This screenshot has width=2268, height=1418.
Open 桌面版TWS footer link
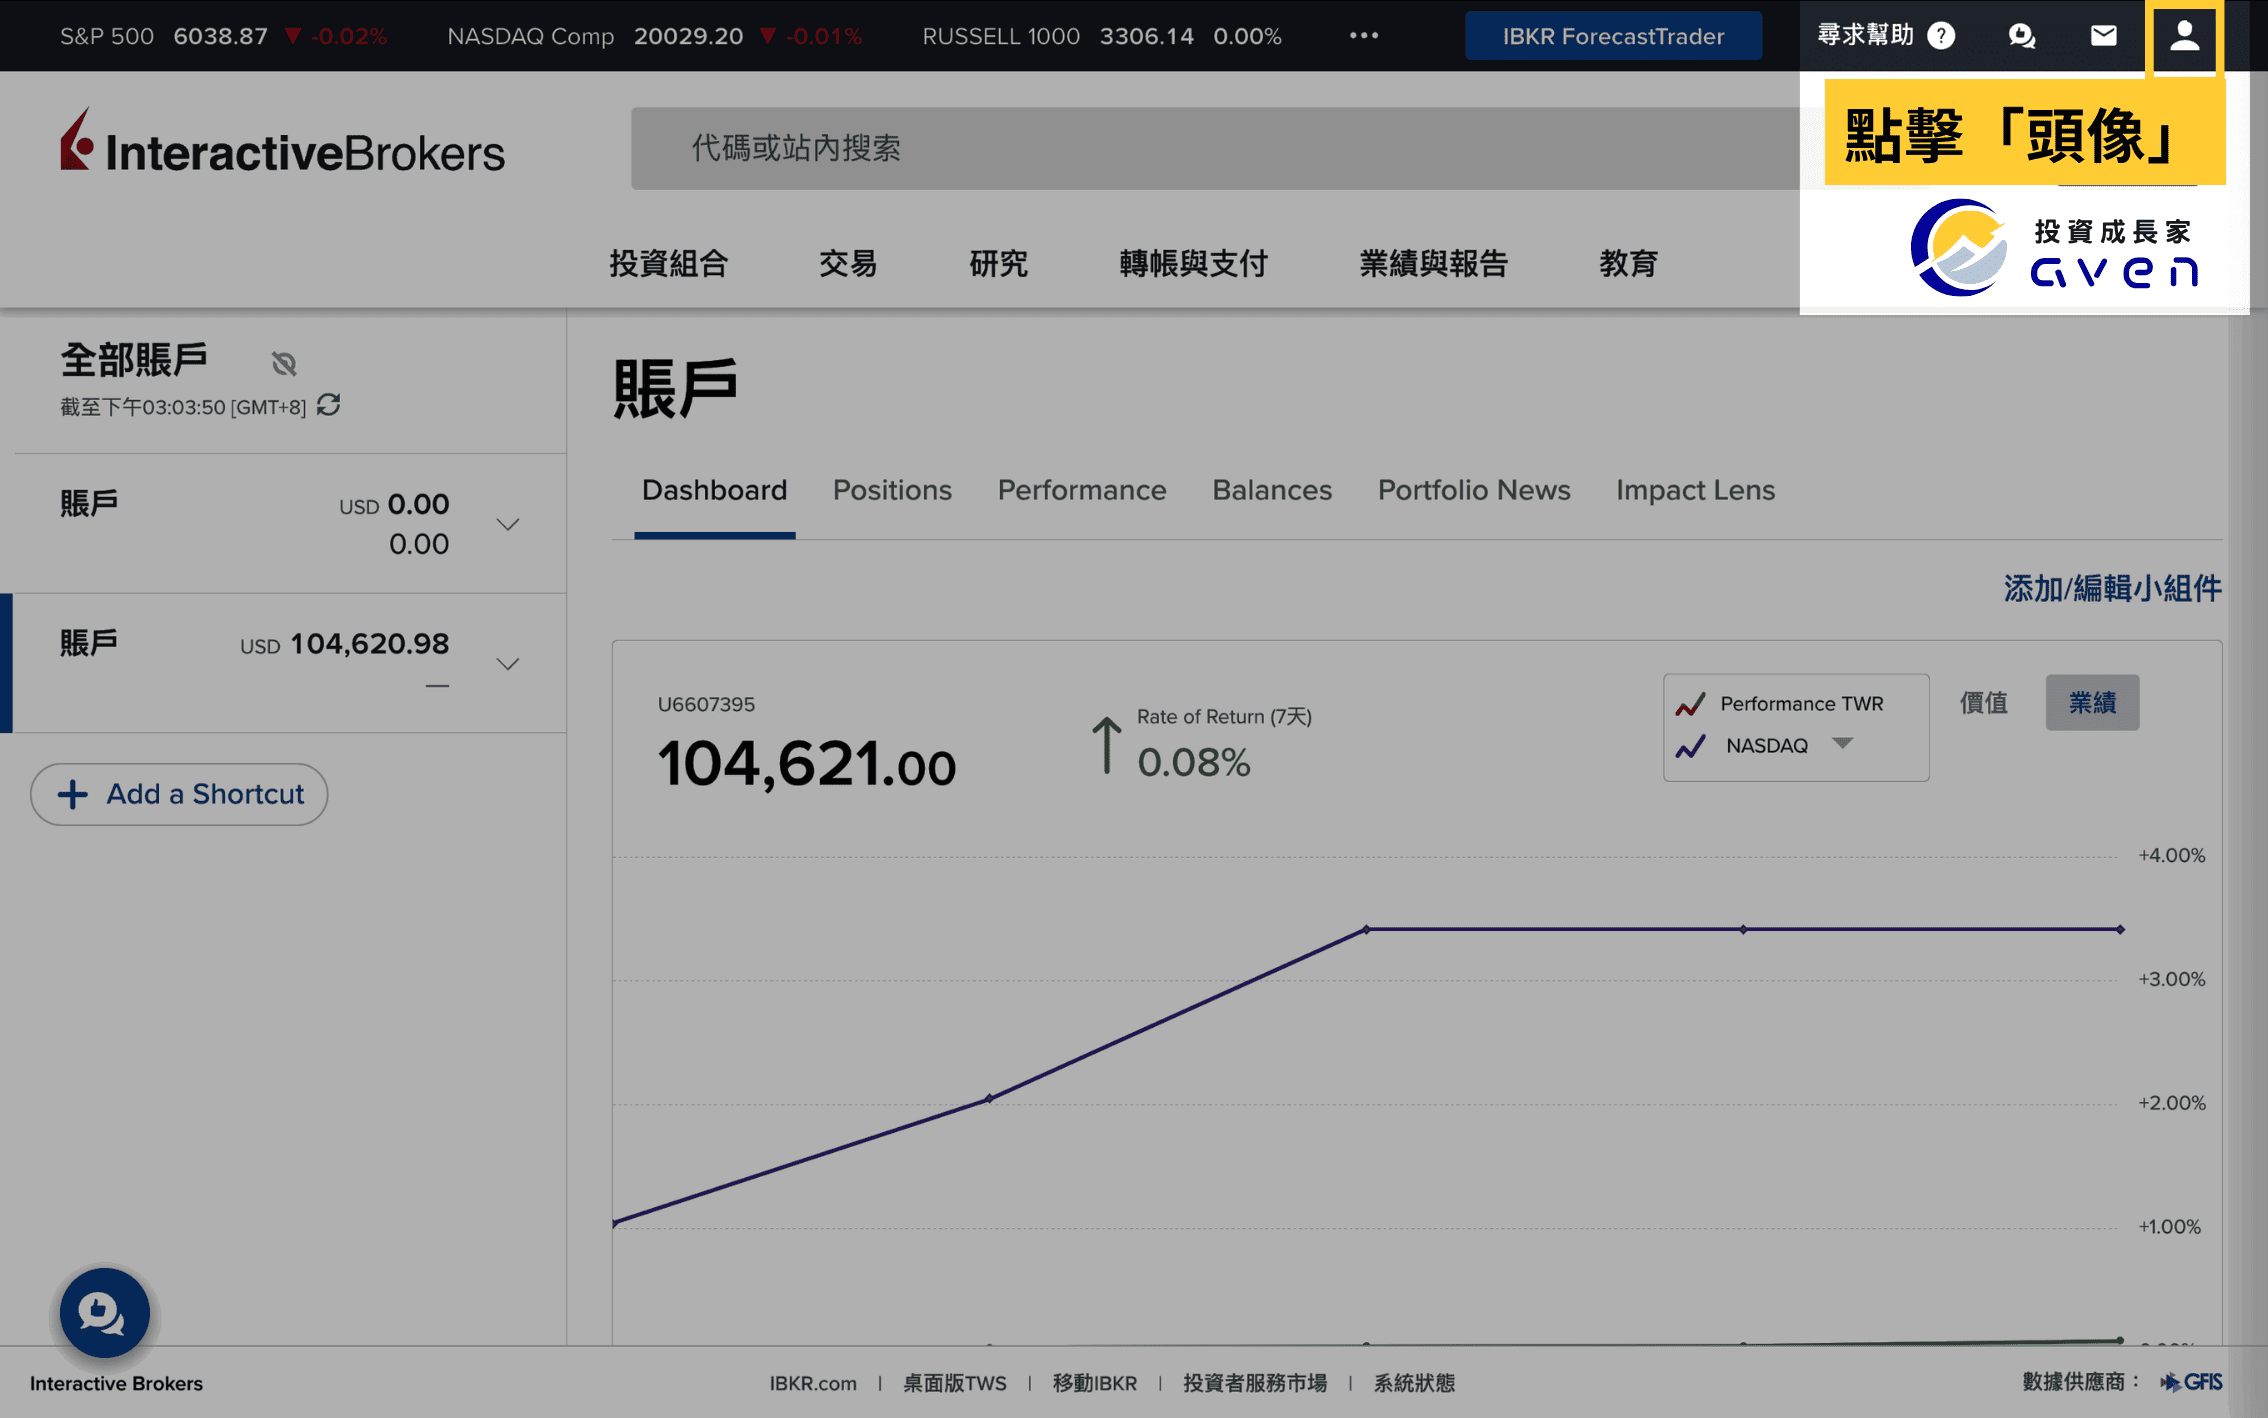tap(955, 1383)
